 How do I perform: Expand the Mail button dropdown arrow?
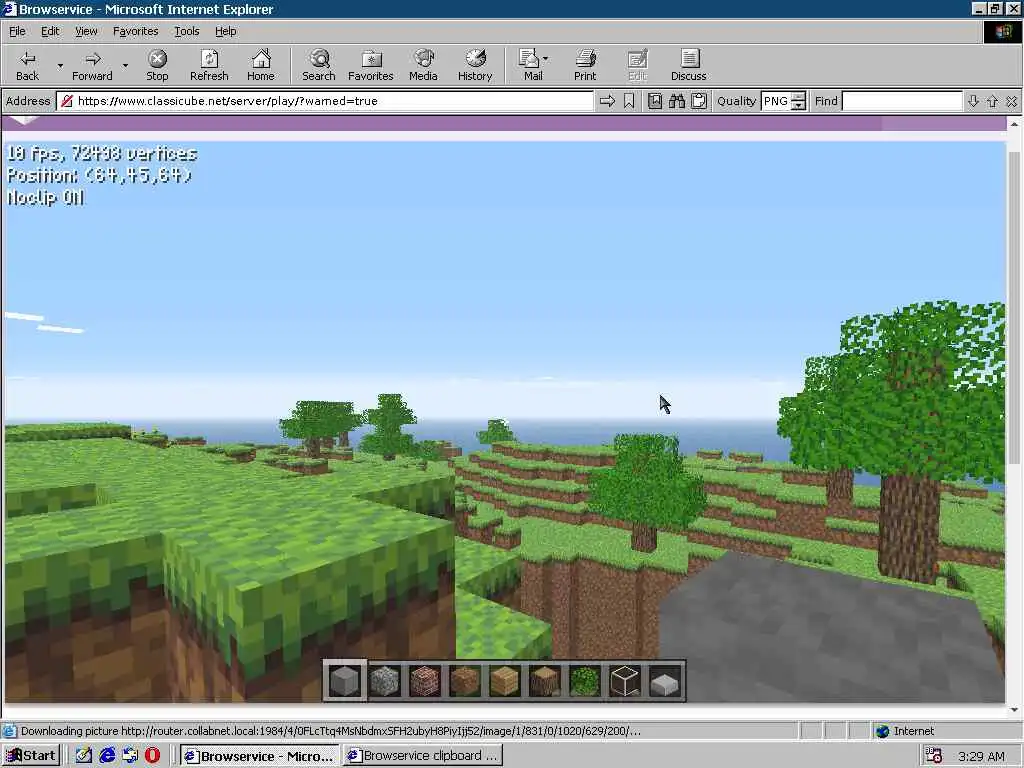546,59
